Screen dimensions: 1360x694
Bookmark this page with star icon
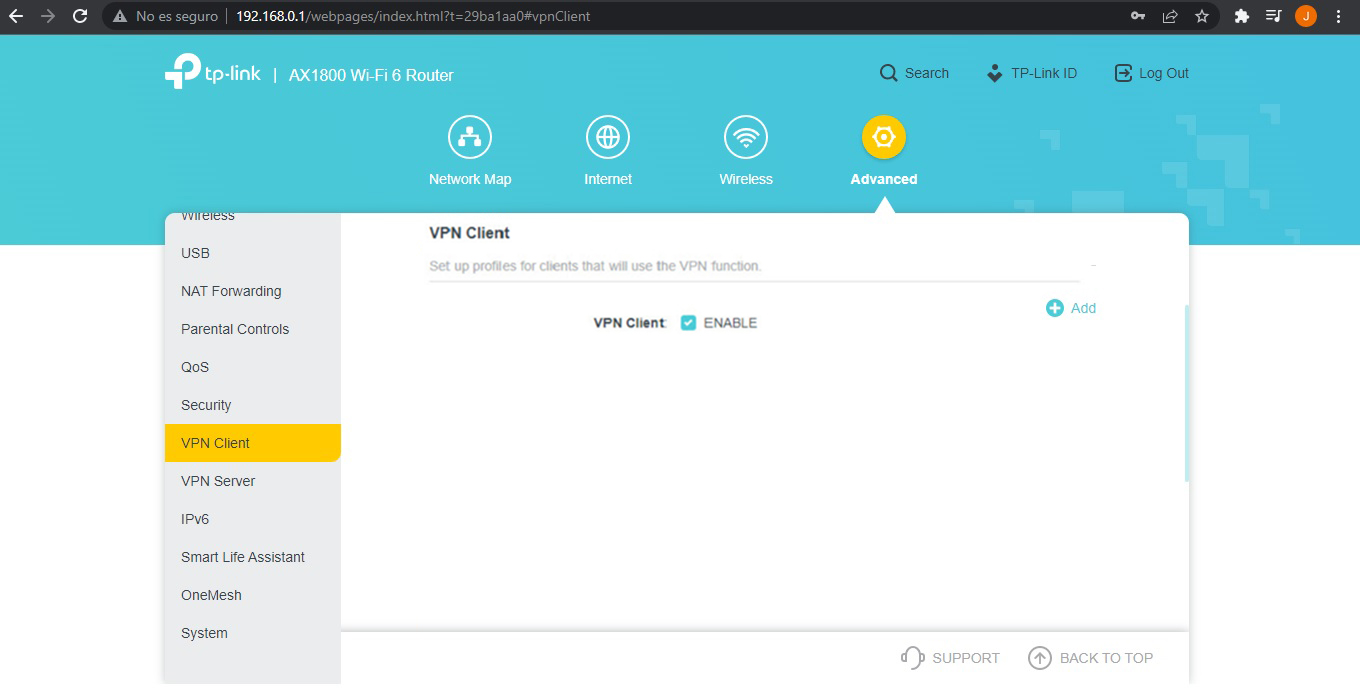pos(1202,16)
